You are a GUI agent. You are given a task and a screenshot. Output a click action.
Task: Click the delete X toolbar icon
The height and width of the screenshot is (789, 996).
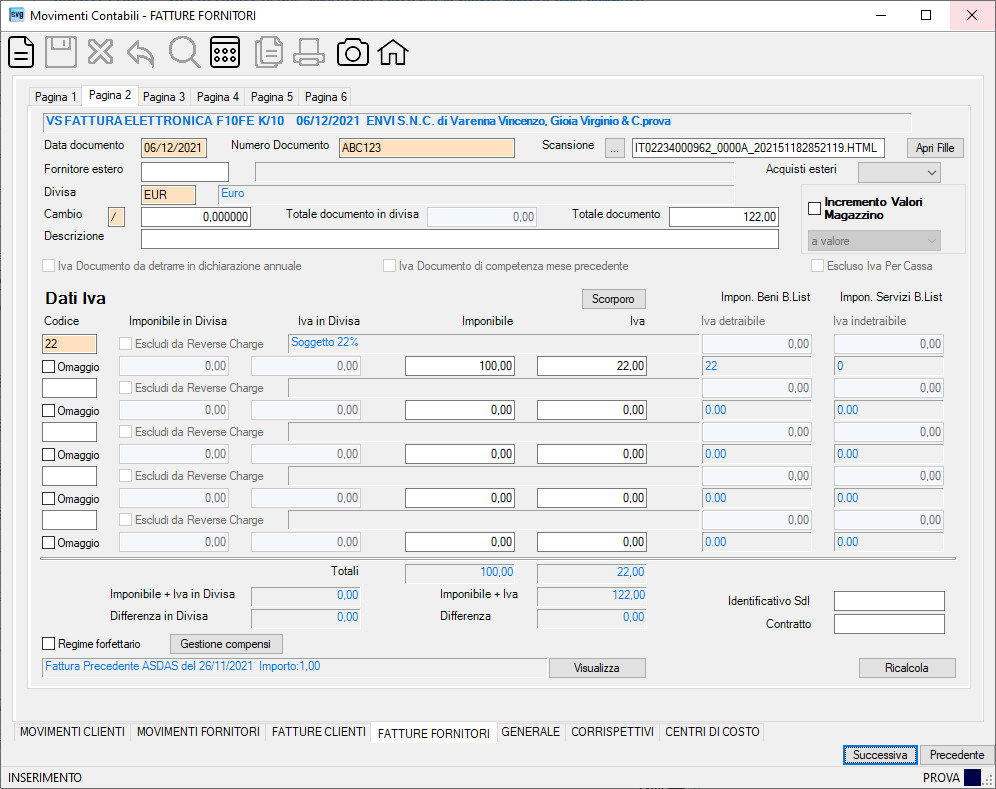pos(100,52)
